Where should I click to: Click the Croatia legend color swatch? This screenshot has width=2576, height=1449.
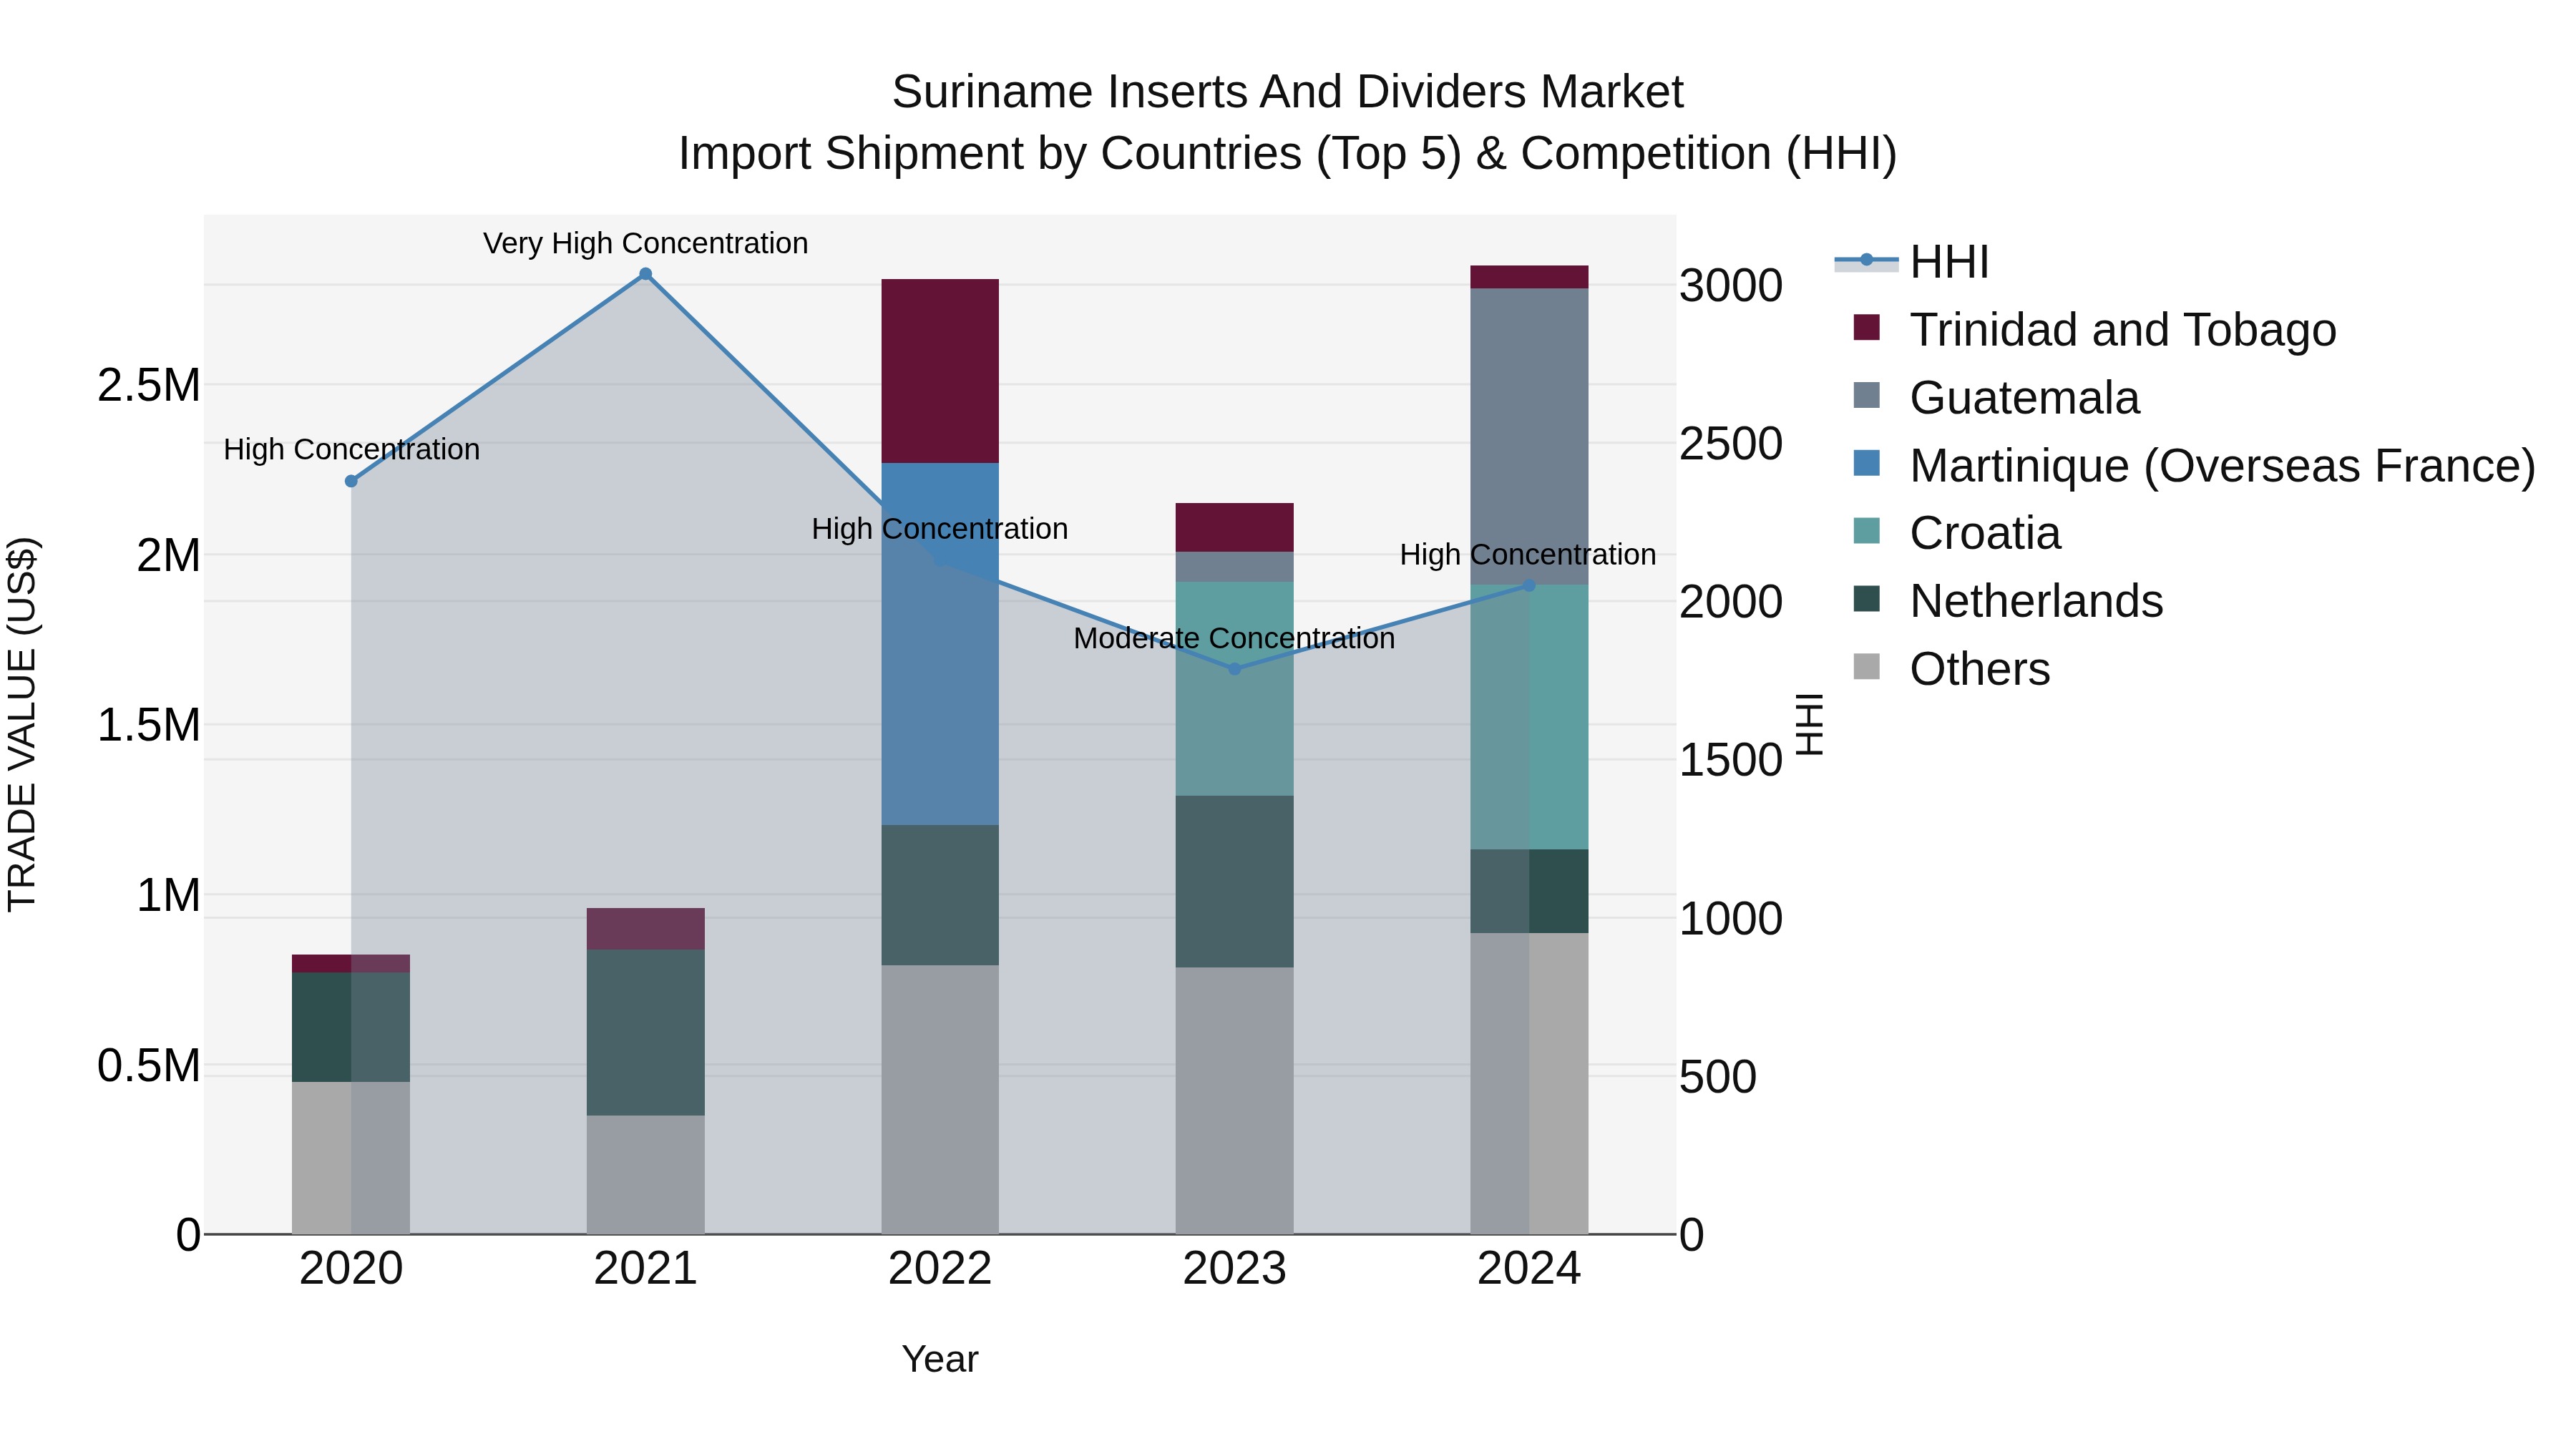tap(1866, 531)
